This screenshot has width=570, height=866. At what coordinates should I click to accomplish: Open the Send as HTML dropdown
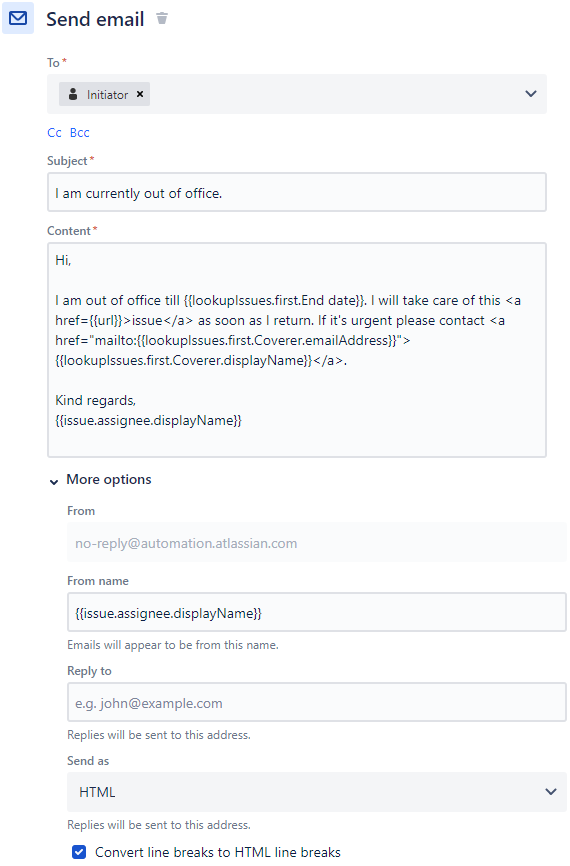tap(316, 792)
